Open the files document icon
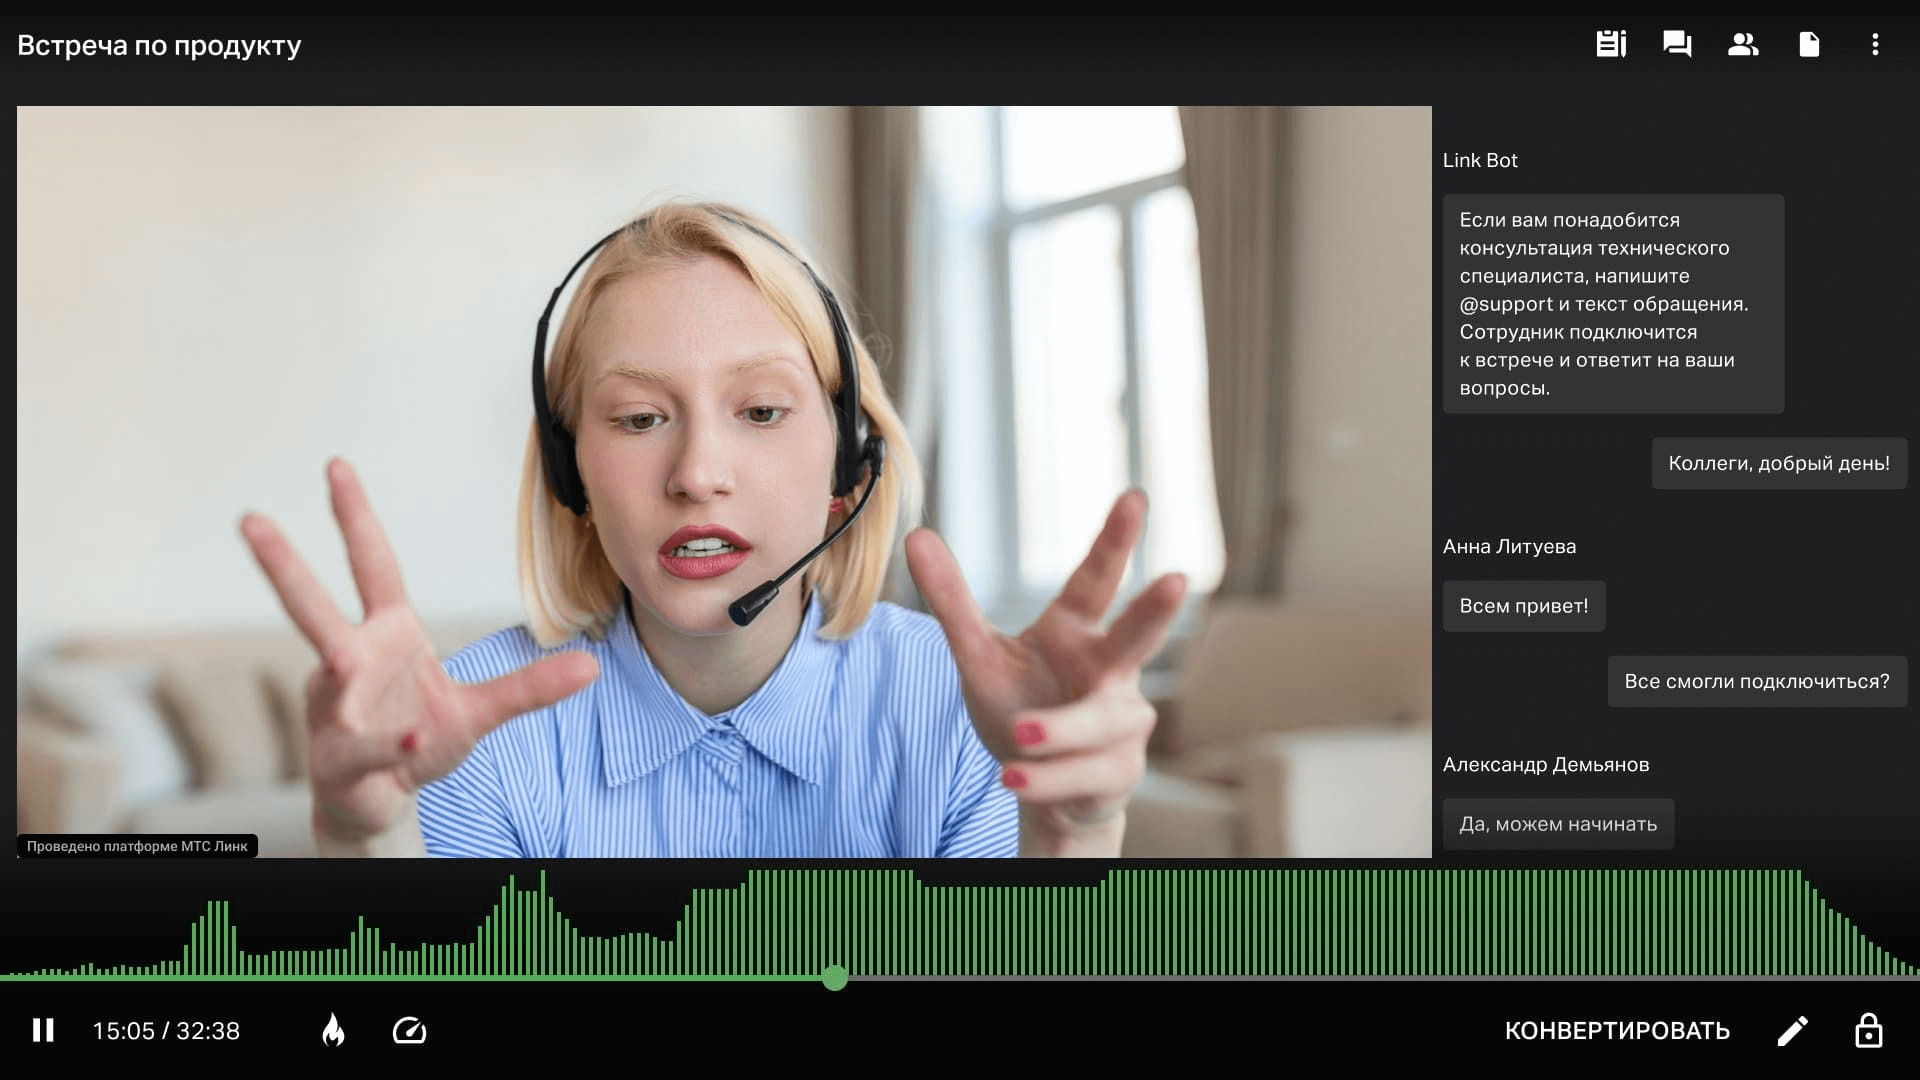Viewport: 1920px width, 1080px height. tap(1809, 44)
